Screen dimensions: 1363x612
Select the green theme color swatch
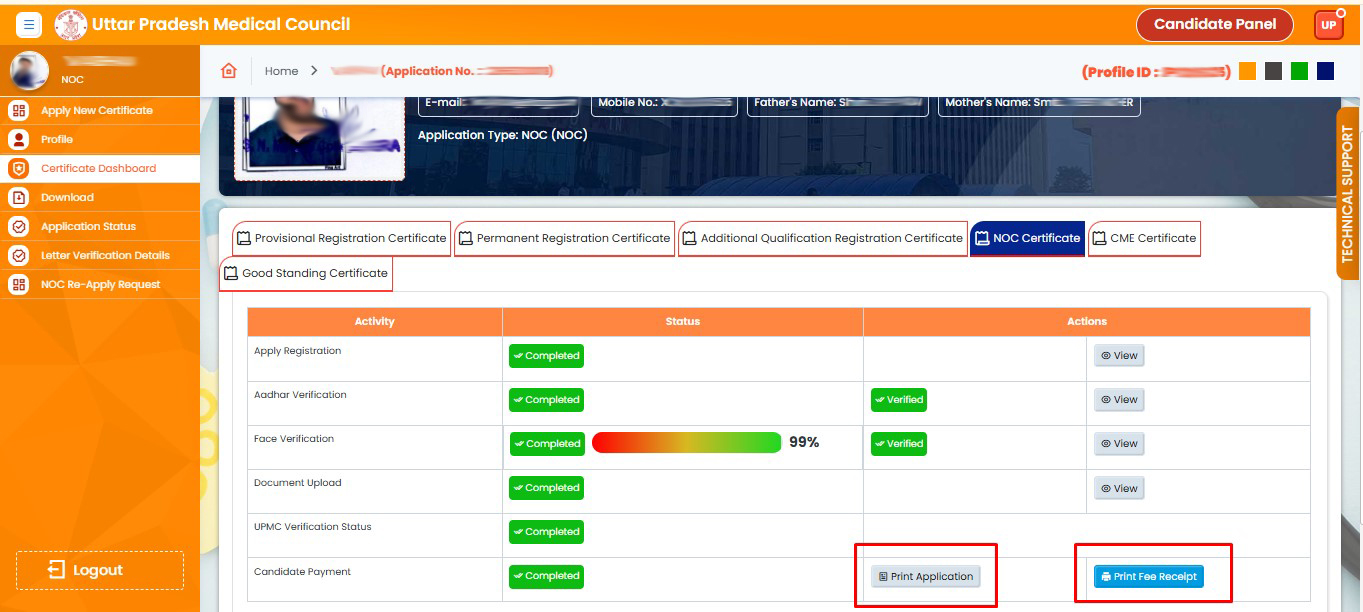tap(1299, 71)
